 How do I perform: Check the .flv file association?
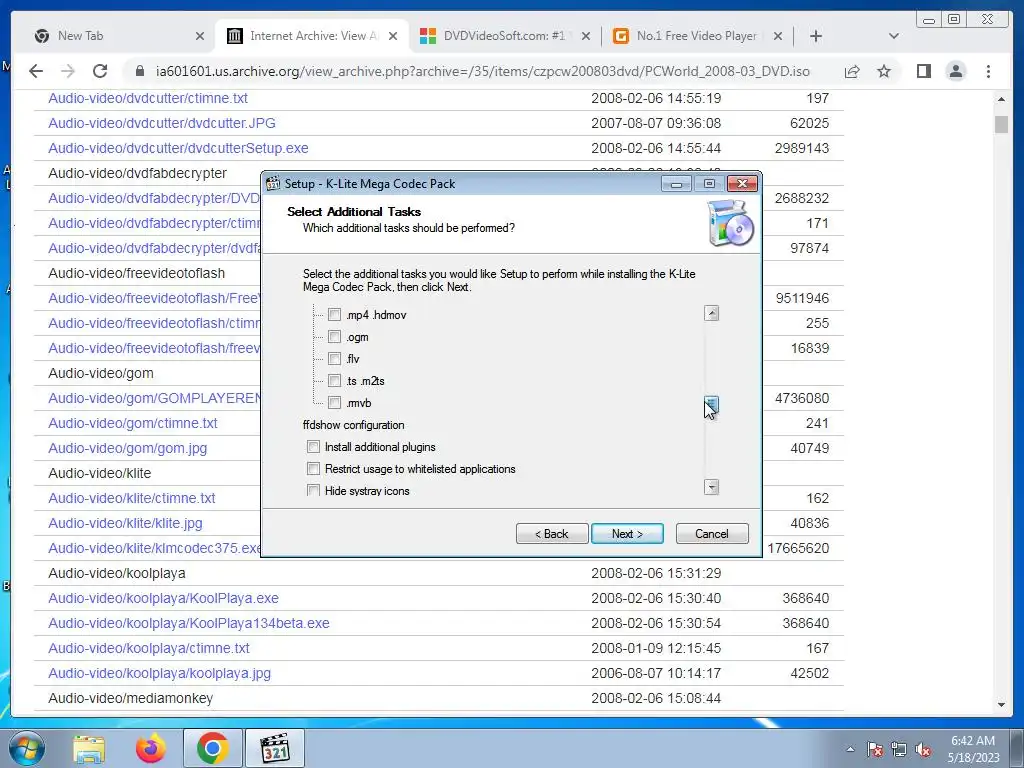[x=334, y=359]
